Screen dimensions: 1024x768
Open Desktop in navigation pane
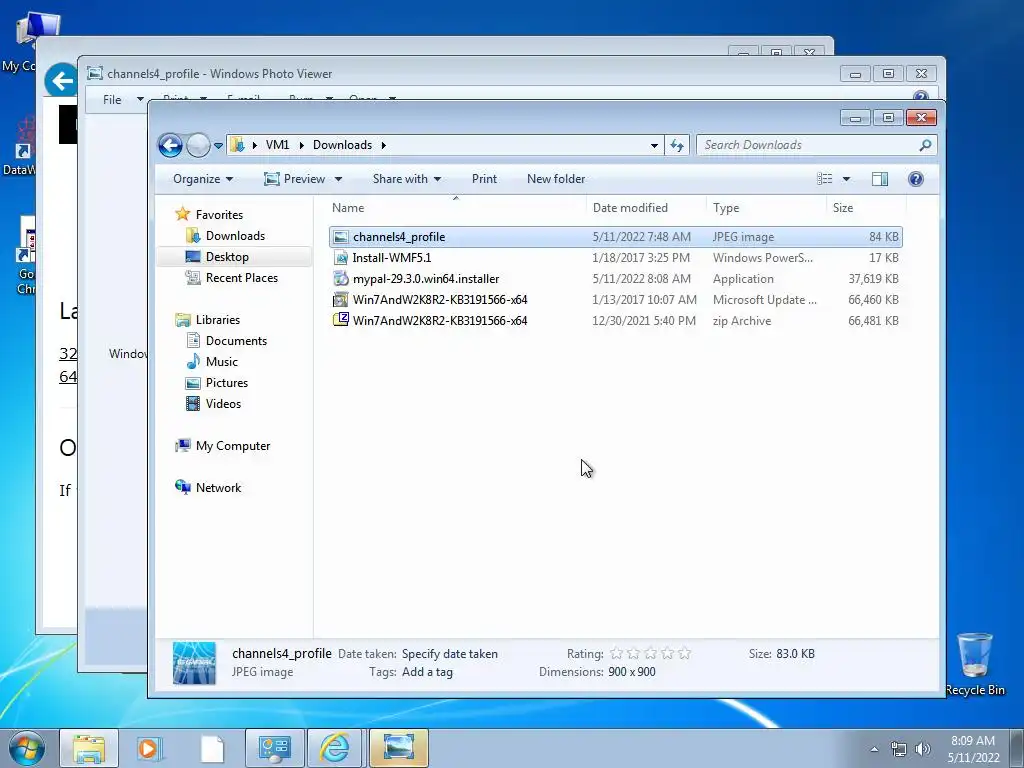pyautogui.click(x=227, y=257)
